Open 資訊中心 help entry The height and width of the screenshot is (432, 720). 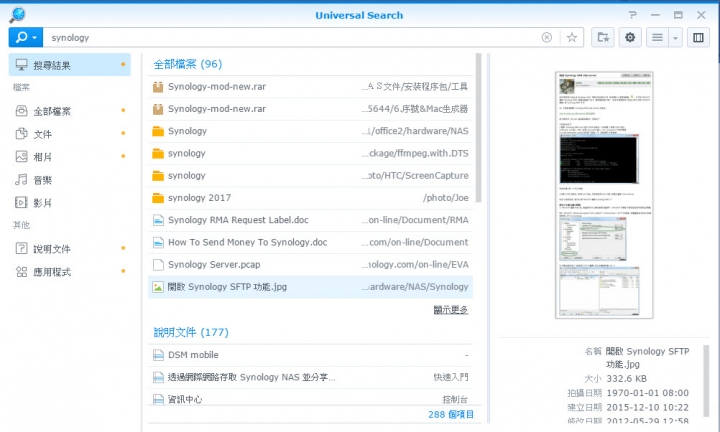point(310,398)
